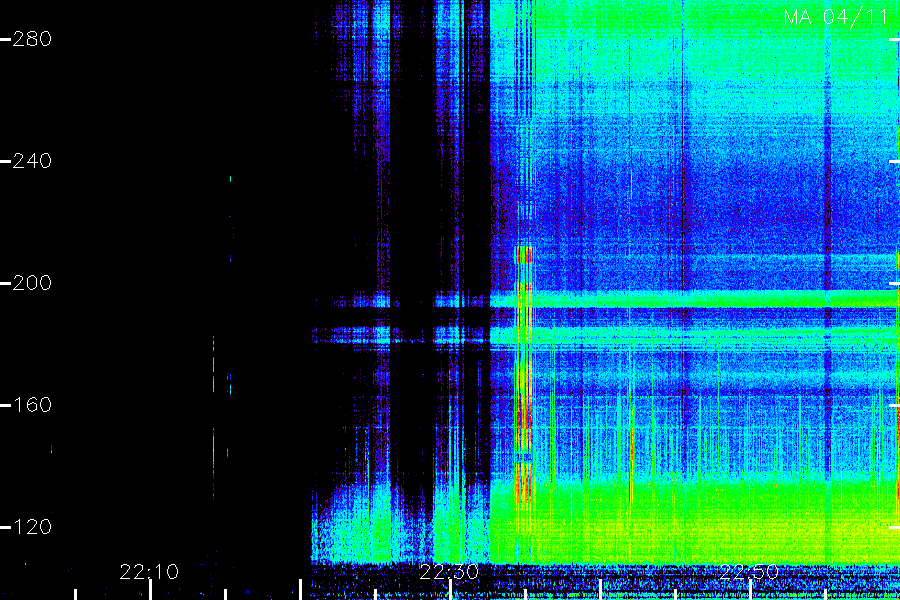Click the 120 frequency axis label

coord(32,527)
